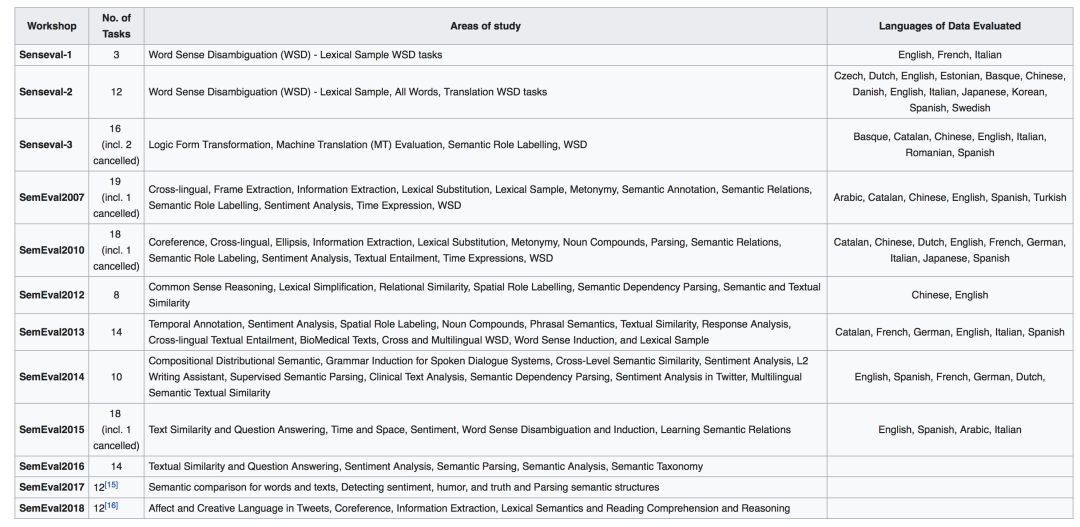Click "Languages of Data Evaluated" header
Viewport: 1080px width, 527px height.
point(949,26)
